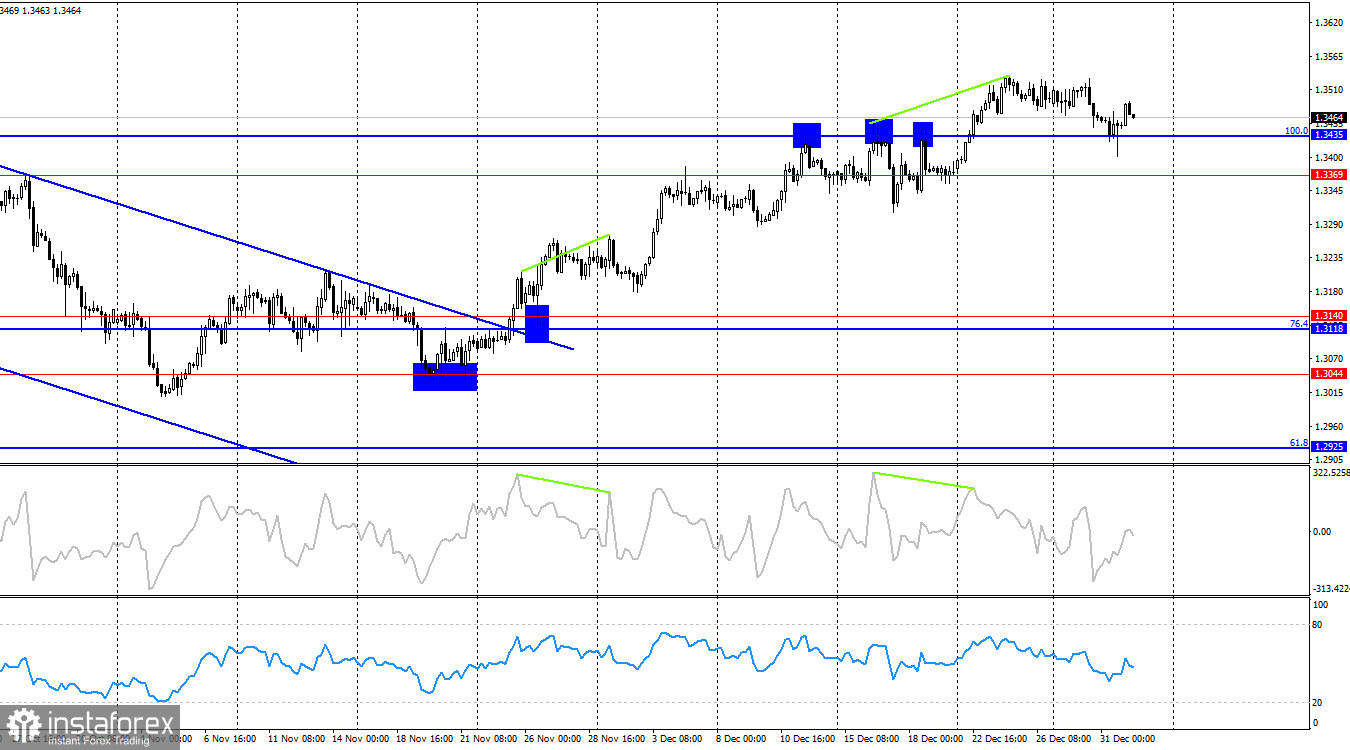The image size is (1350, 750).
Task: Select the 1.3235 price axis label
Action: 1329,258
